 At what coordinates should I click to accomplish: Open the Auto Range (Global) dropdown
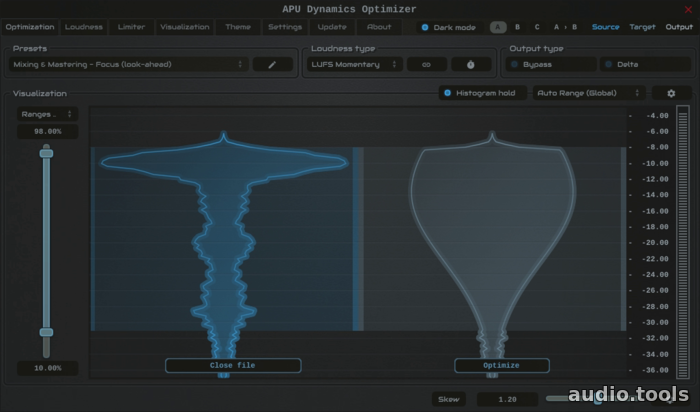pos(589,93)
